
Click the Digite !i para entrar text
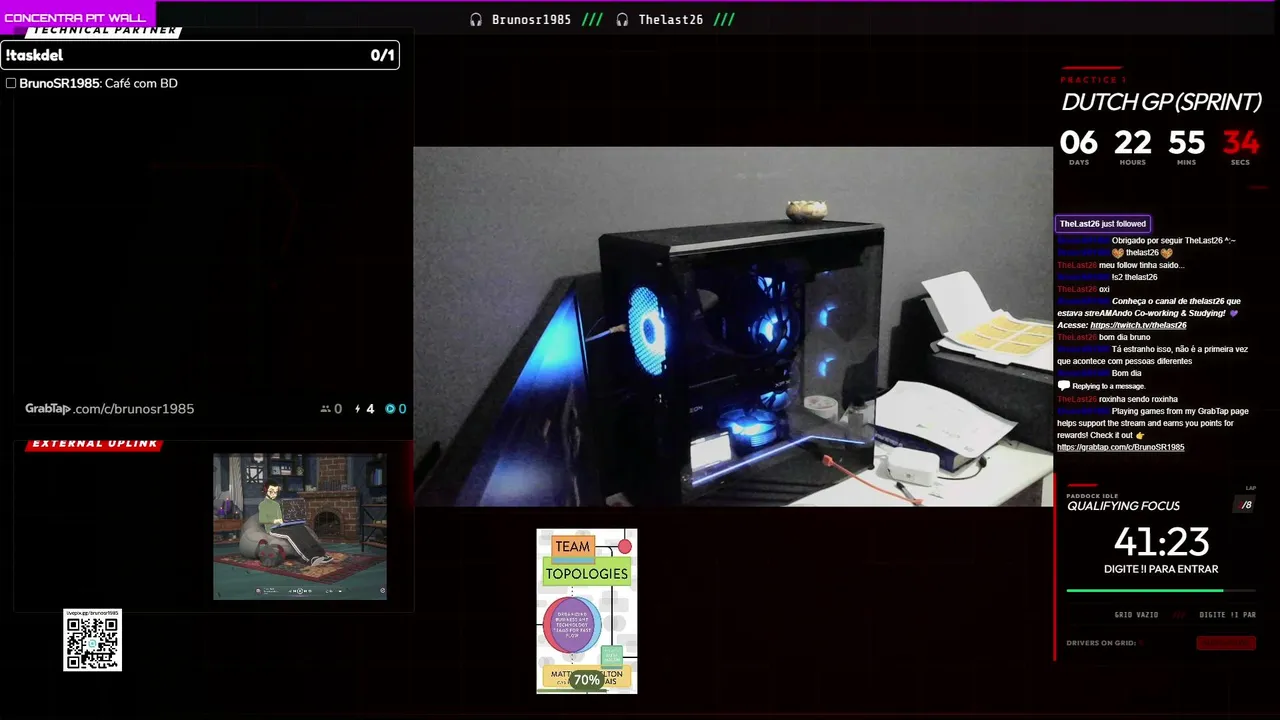coord(1161,569)
